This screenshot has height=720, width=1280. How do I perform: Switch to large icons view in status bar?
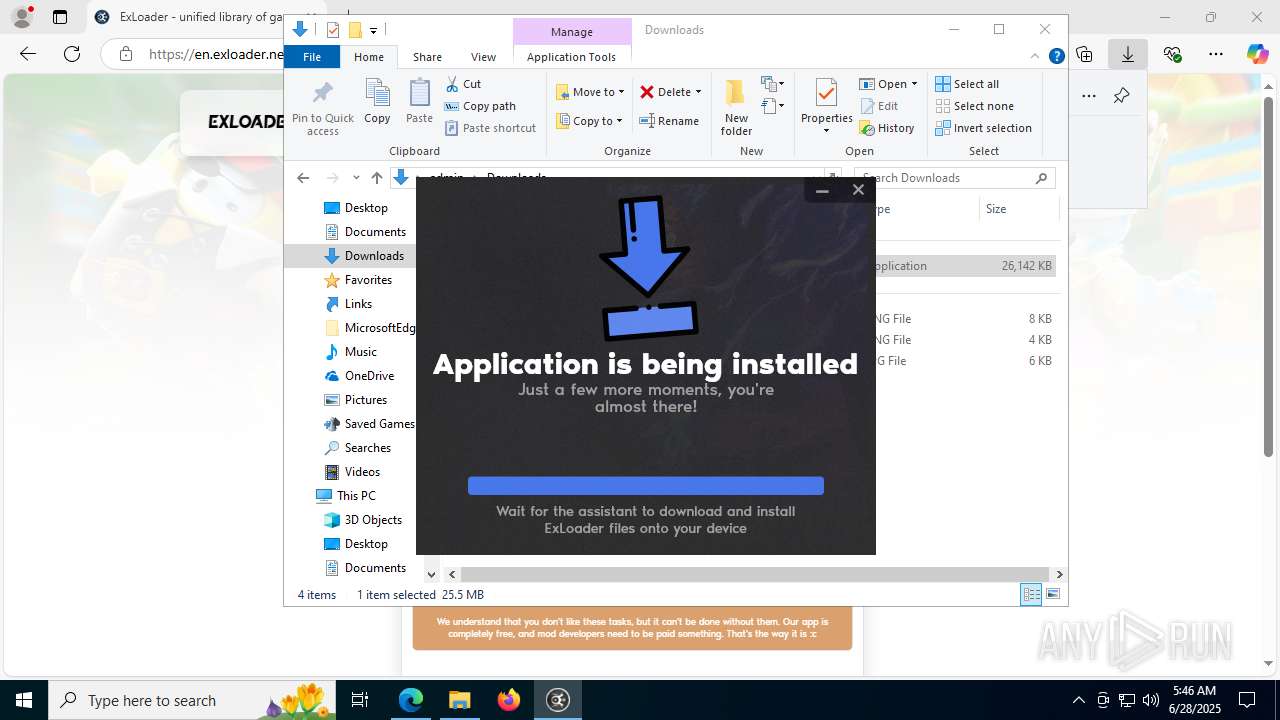[x=1053, y=595]
